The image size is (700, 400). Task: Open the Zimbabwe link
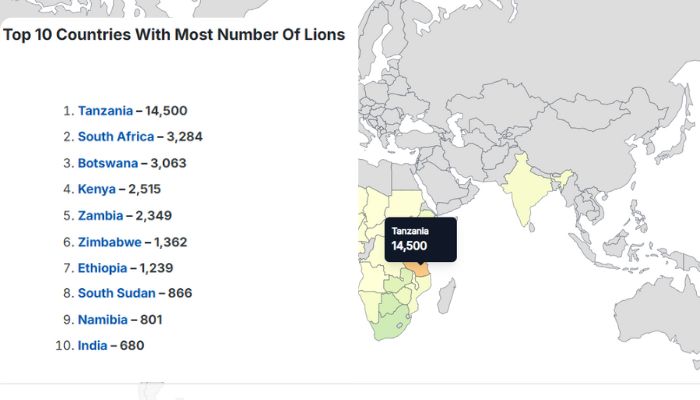point(109,241)
